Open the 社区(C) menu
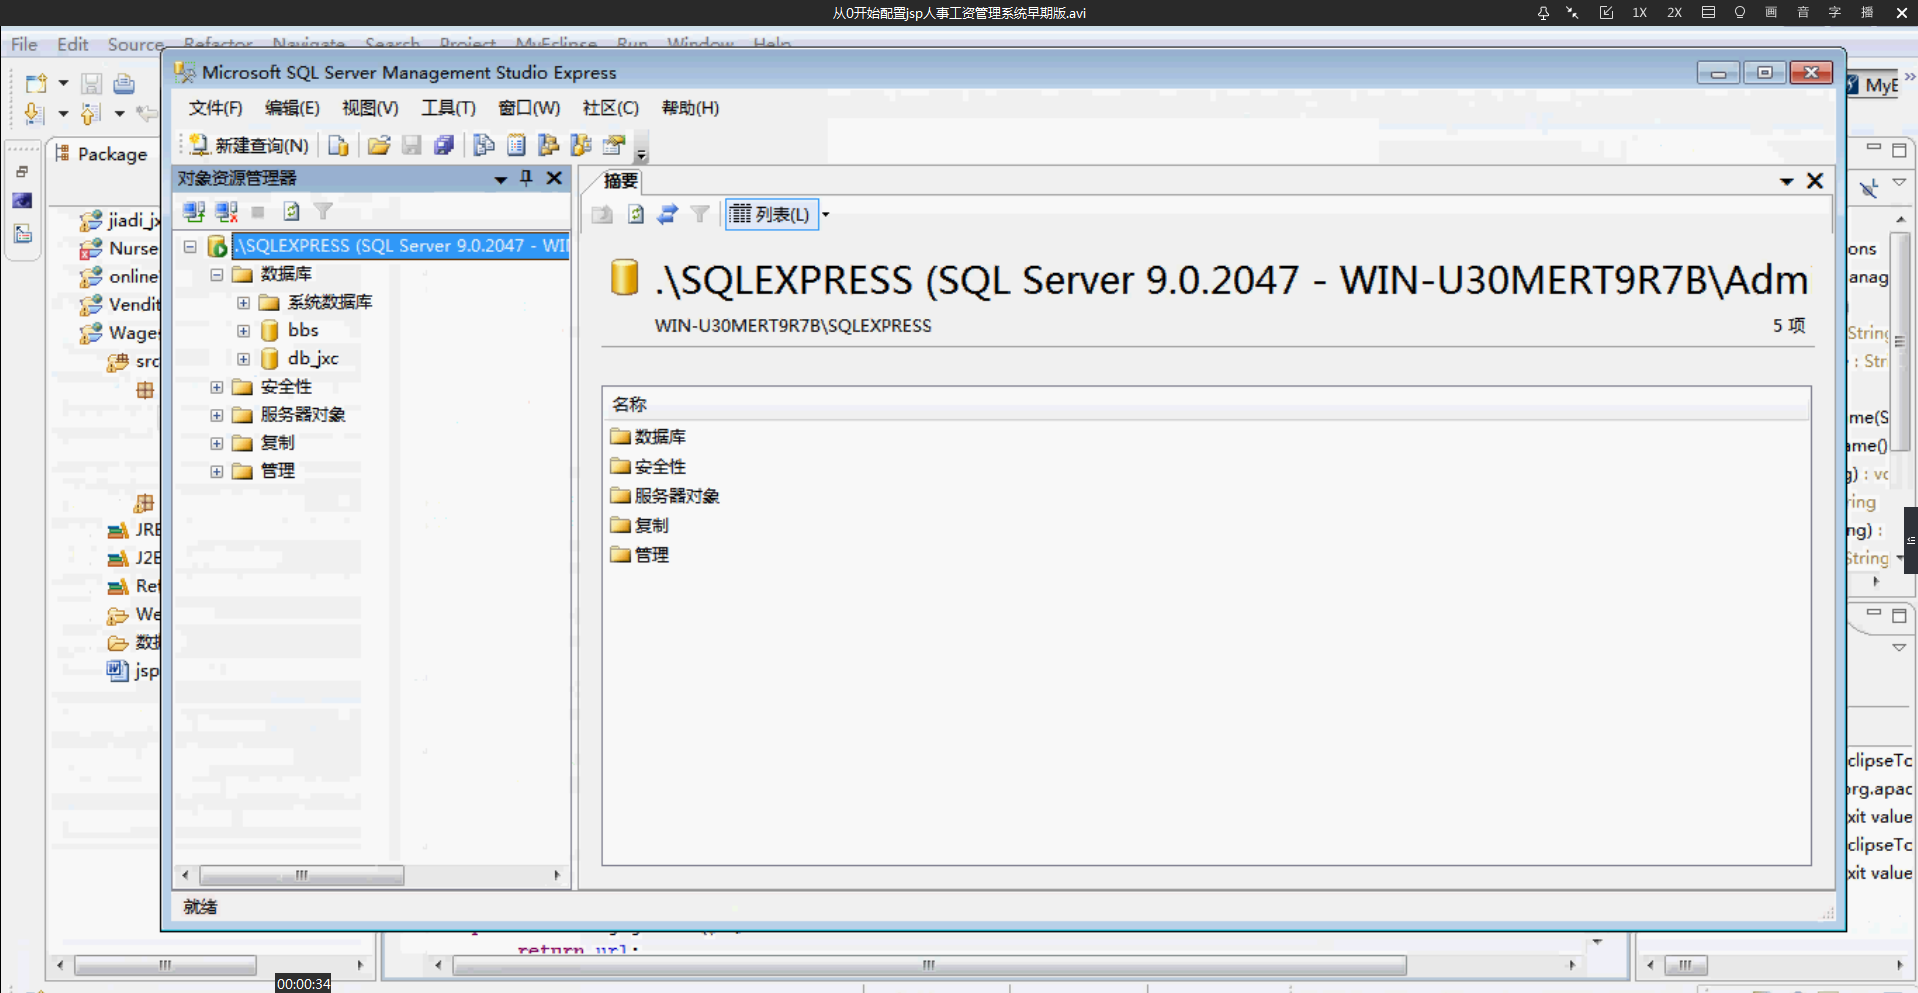The image size is (1918, 993). pos(610,107)
